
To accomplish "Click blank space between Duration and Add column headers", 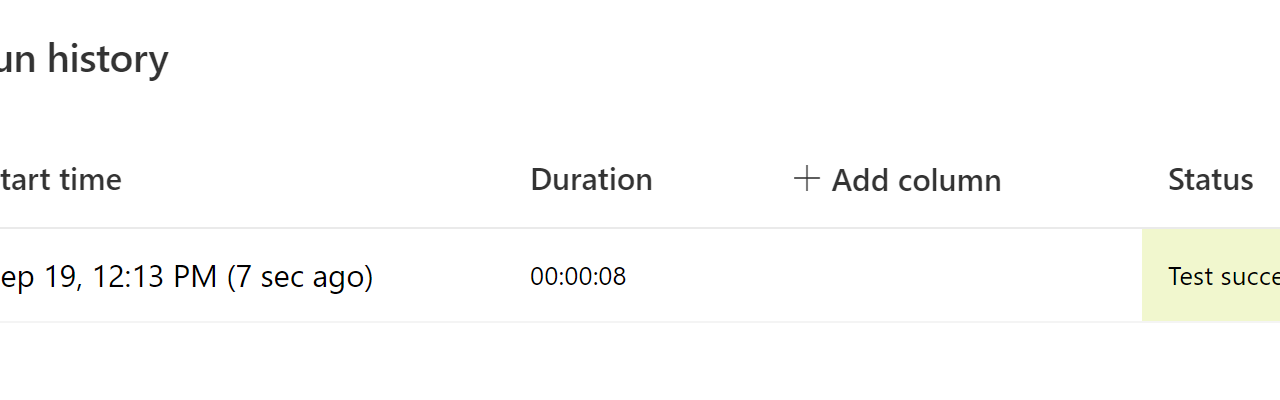I will [x=720, y=180].
